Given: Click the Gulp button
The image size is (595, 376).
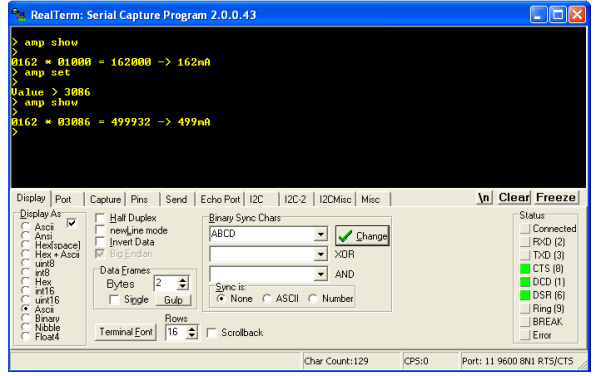Looking at the screenshot, I should click(173, 300).
